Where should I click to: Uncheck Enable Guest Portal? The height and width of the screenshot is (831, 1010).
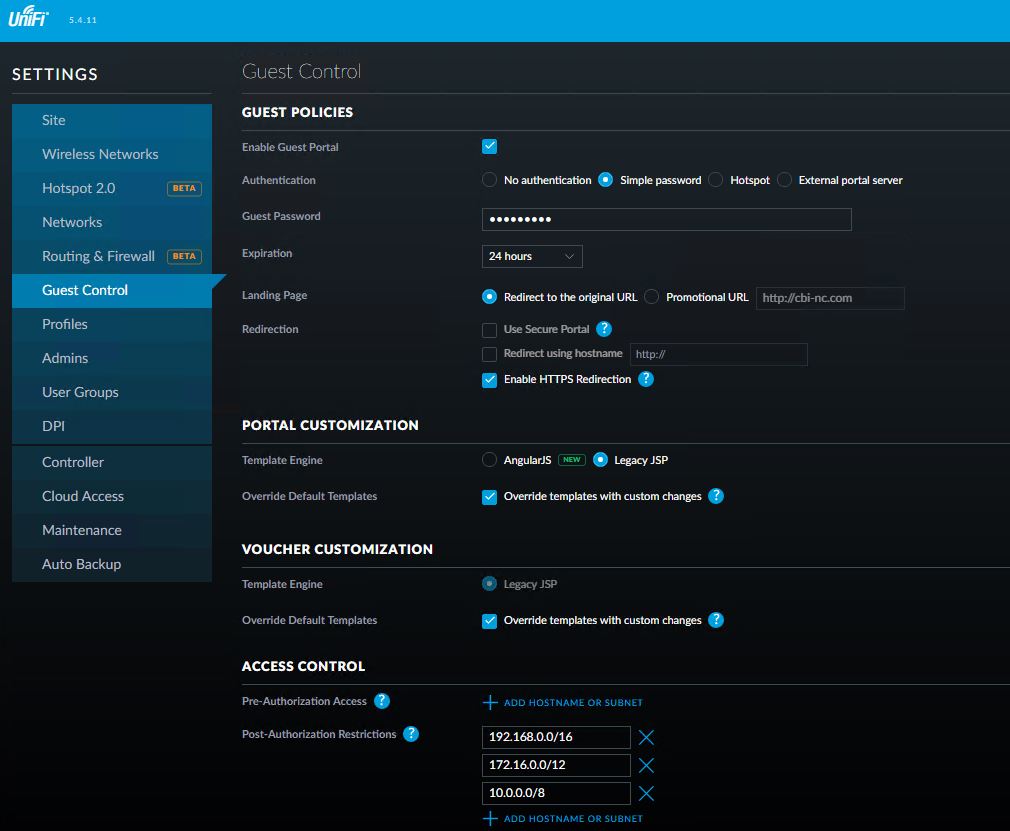(489, 146)
